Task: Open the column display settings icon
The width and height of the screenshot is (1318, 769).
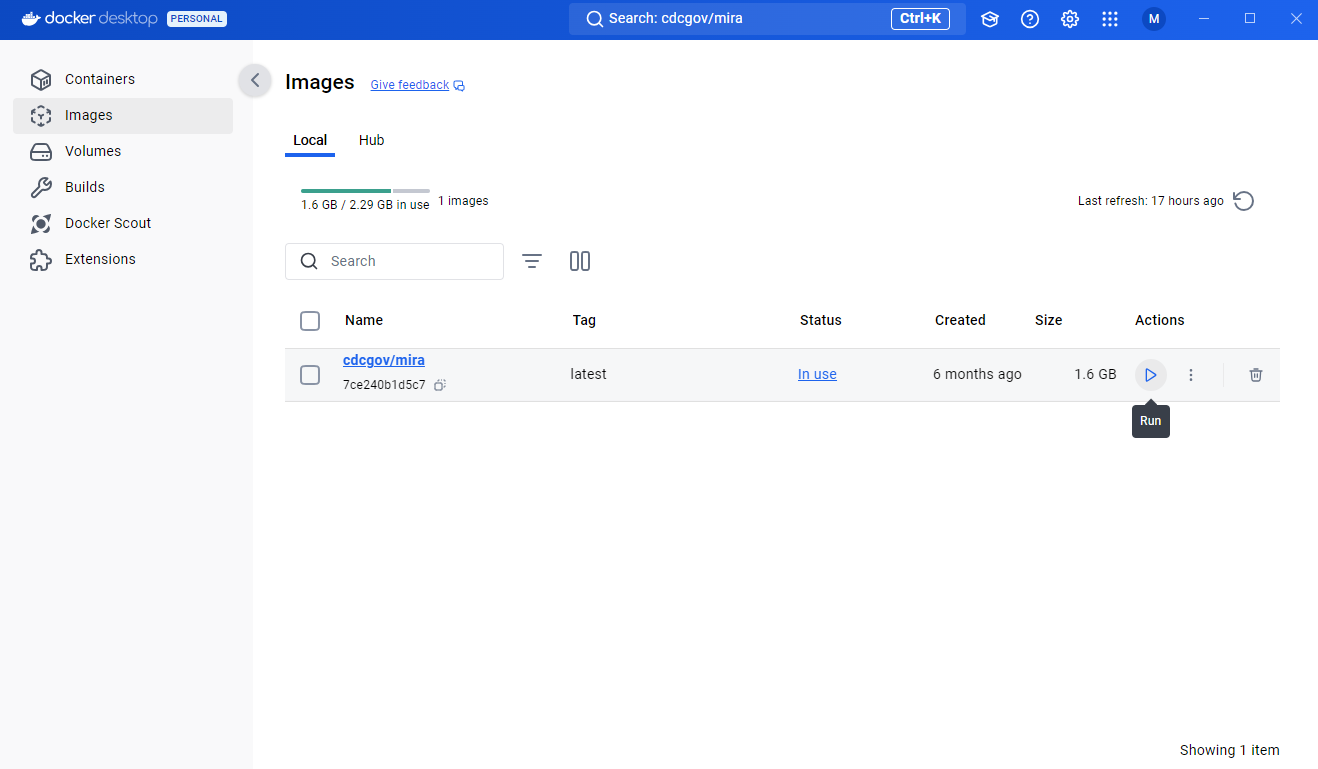Action: (x=580, y=261)
